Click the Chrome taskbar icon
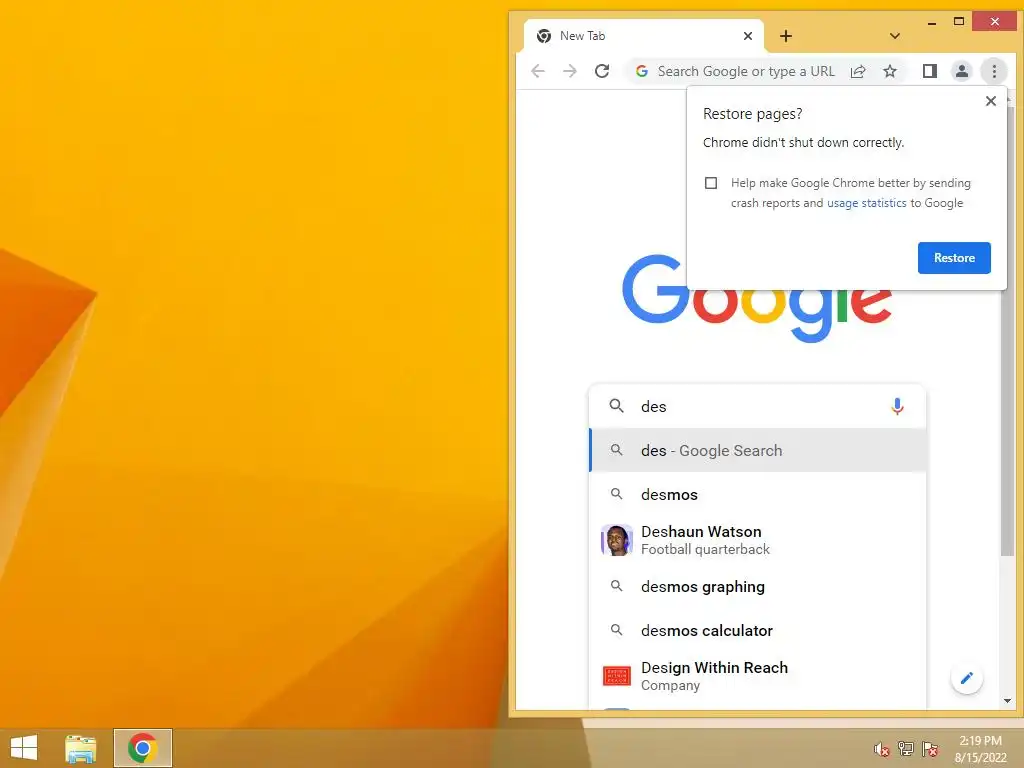 click(143, 748)
